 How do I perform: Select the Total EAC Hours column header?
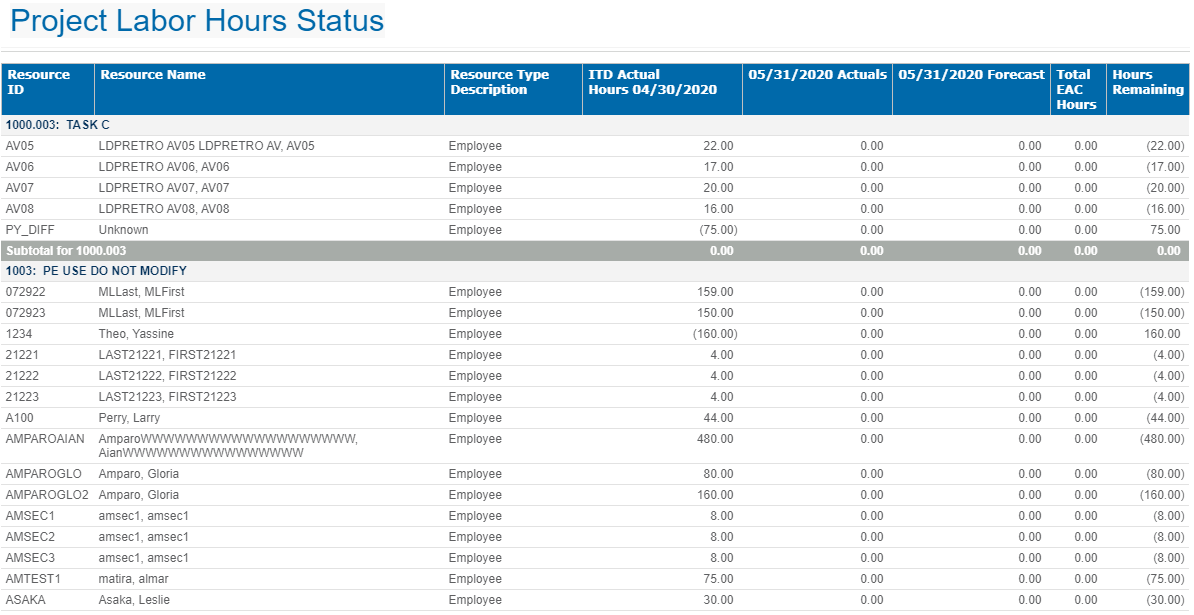(1076, 89)
